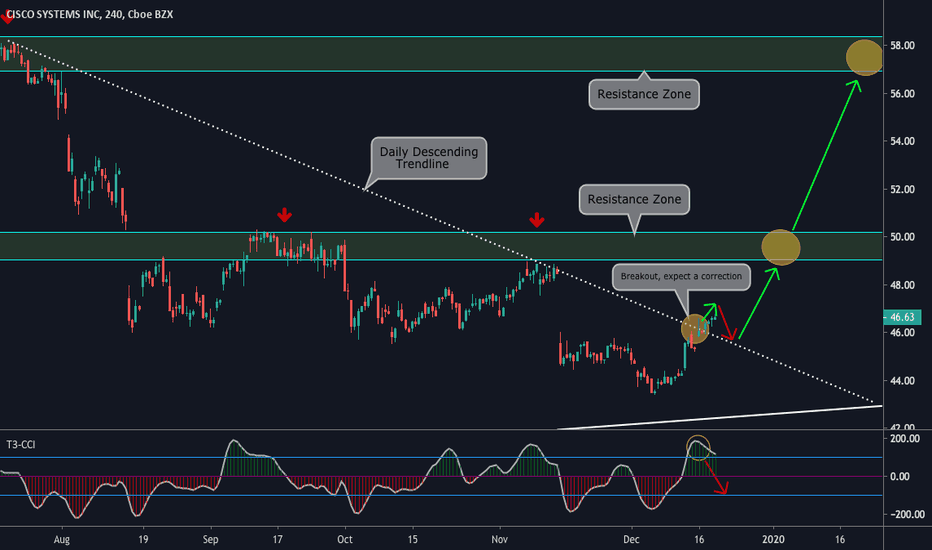Click the 200.00 level on the CCI scale
The height and width of the screenshot is (550, 932).
[905, 439]
